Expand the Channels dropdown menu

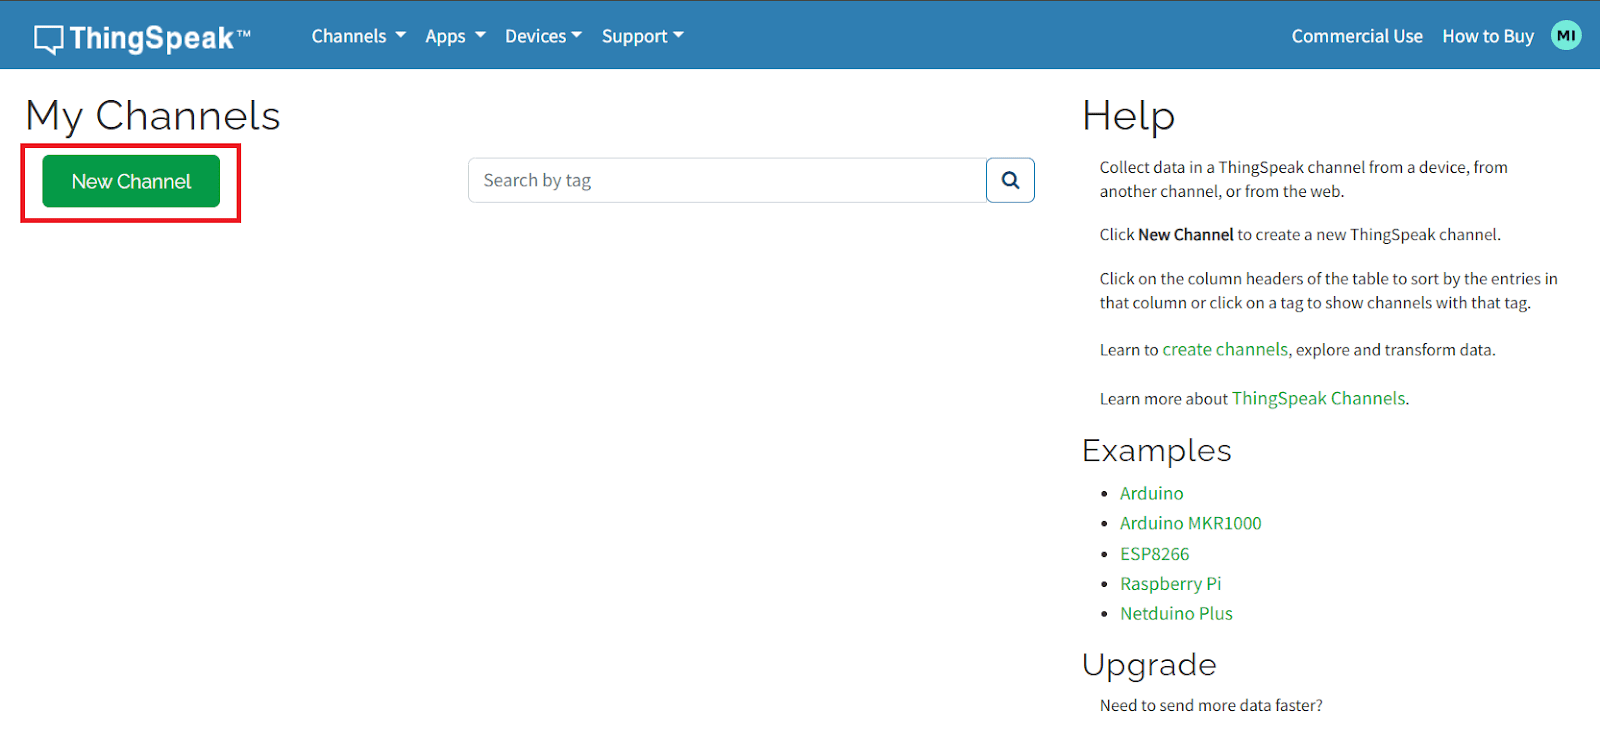pos(358,36)
